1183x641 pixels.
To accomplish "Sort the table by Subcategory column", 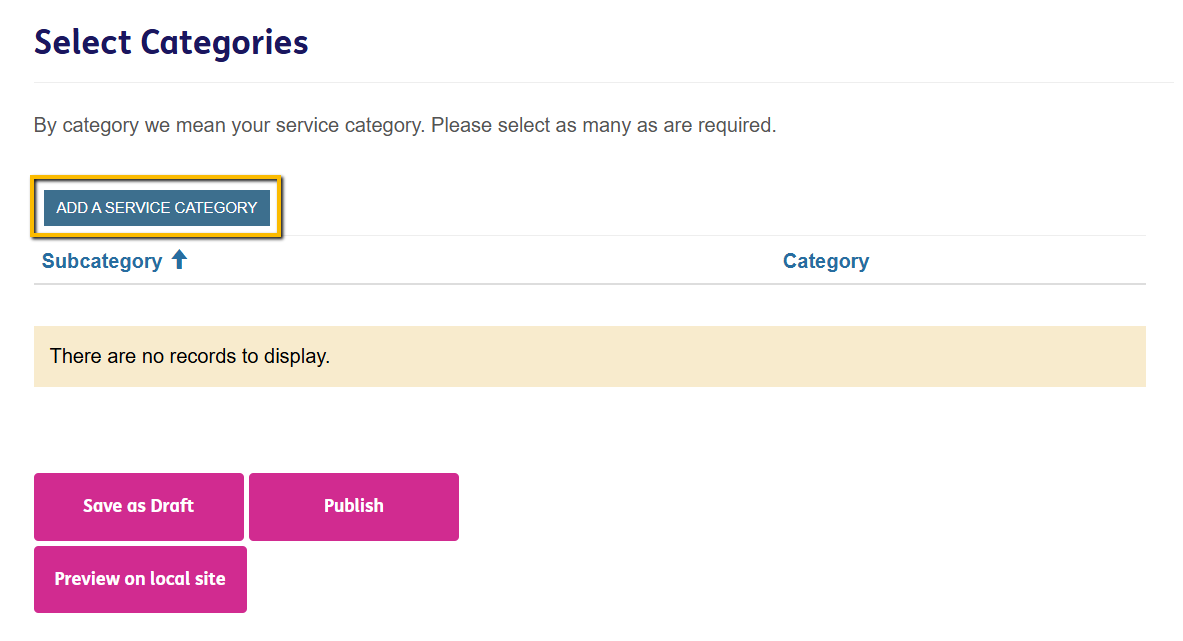I will click(x=102, y=261).
